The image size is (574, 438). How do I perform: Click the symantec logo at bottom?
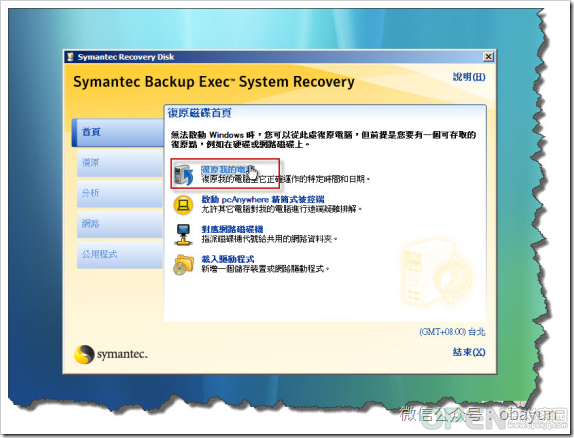click(x=111, y=354)
